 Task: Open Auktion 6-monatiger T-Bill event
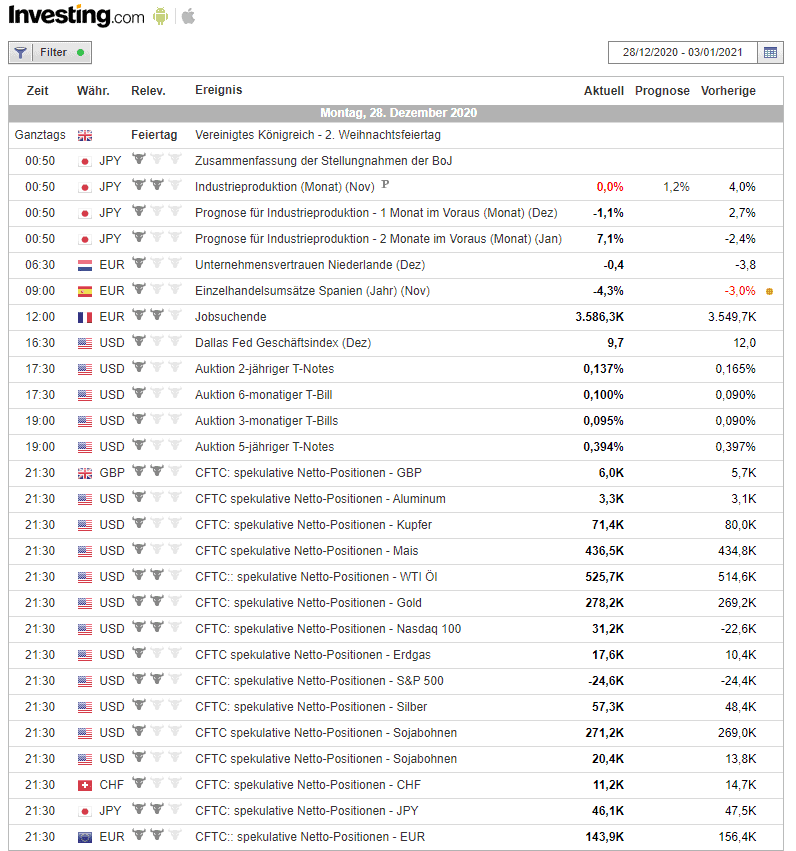(x=264, y=395)
